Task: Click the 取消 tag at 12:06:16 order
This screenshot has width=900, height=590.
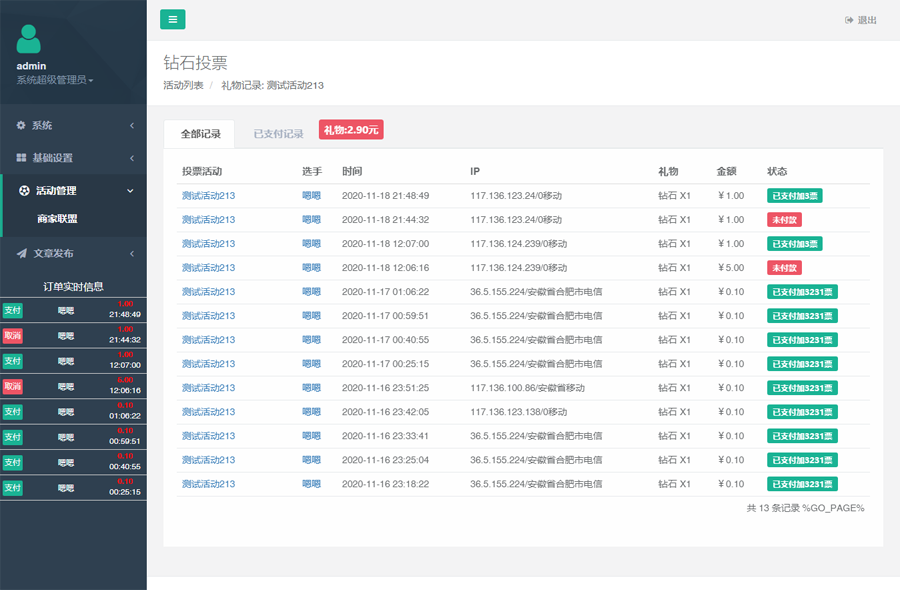Action: (12, 386)
